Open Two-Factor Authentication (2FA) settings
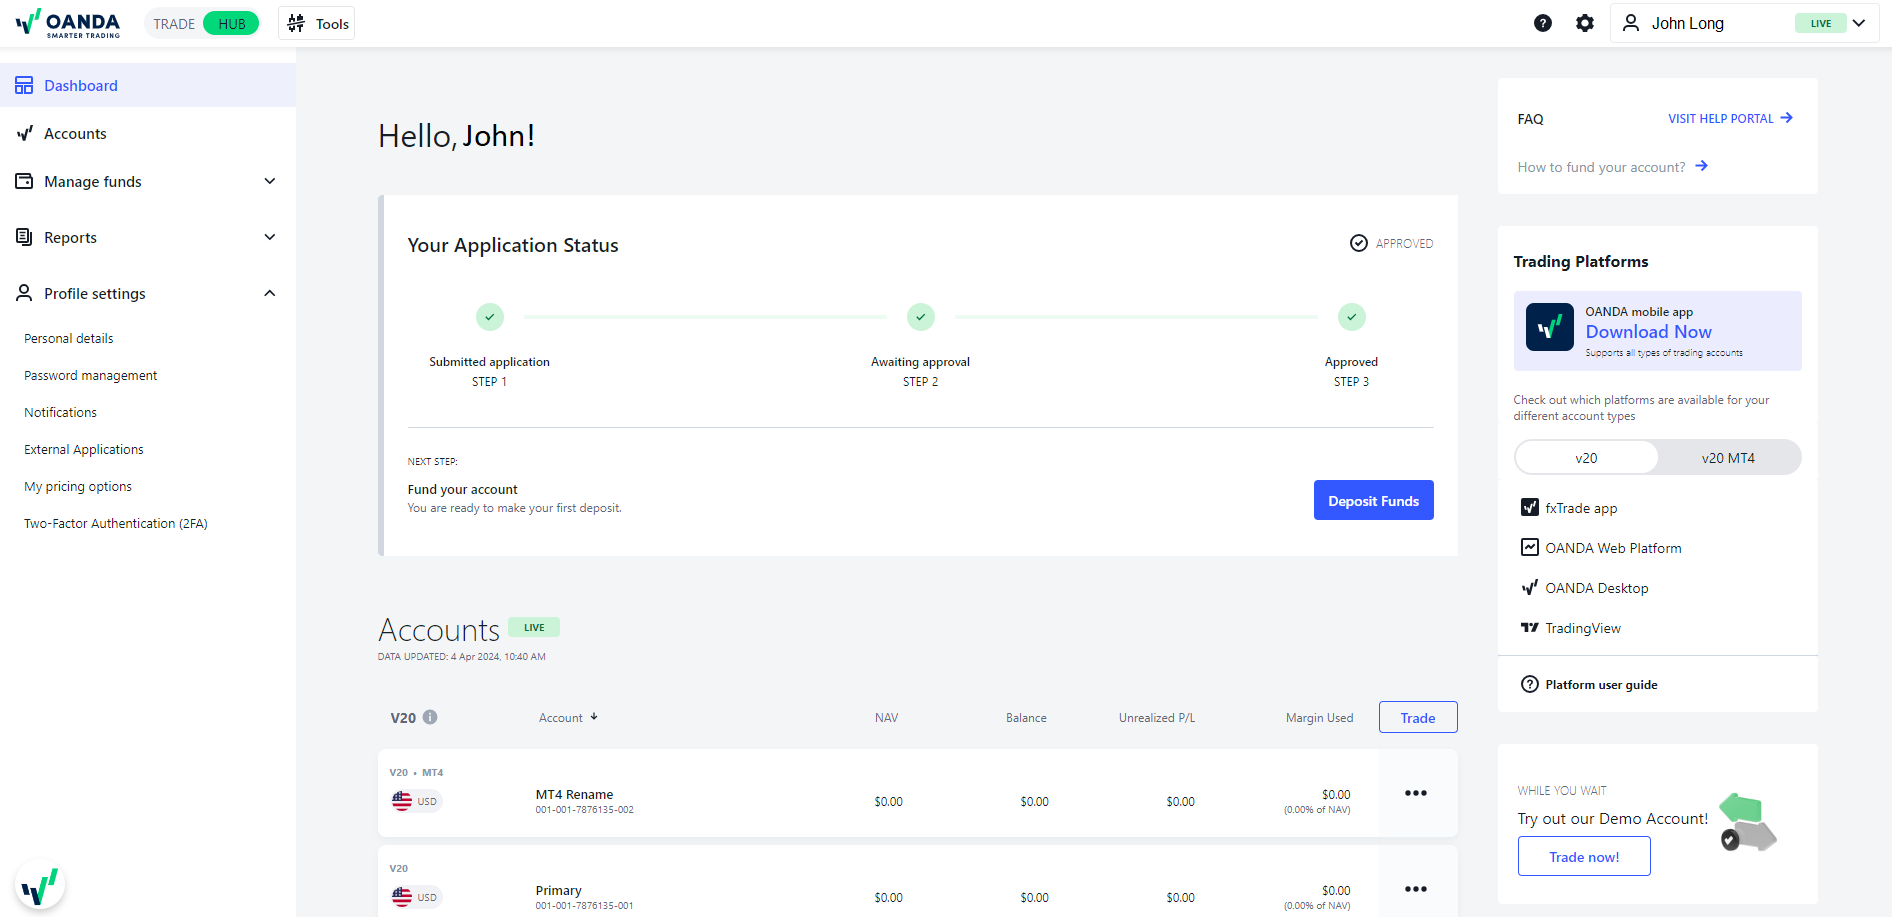Screen dimensions: 1892x917 pyautogui.click(x=116, y=524)
